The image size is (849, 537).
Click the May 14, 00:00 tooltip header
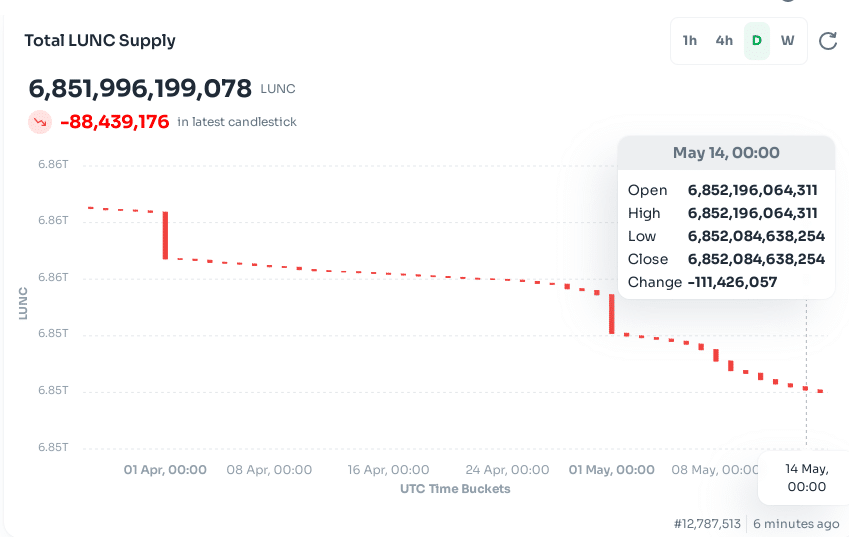pyautogui.click(x=726, y=153)
